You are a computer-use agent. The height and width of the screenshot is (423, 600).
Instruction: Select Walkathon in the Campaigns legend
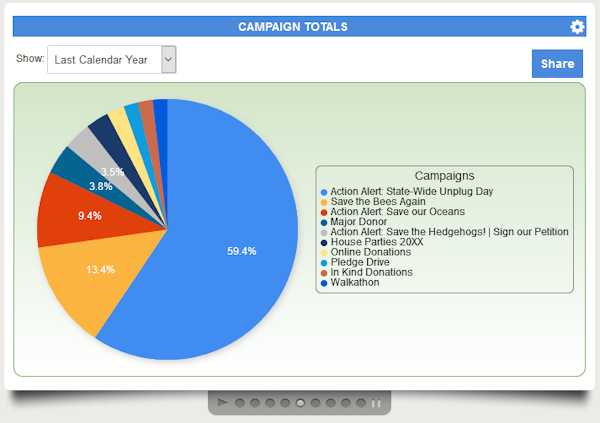(357, 282)
